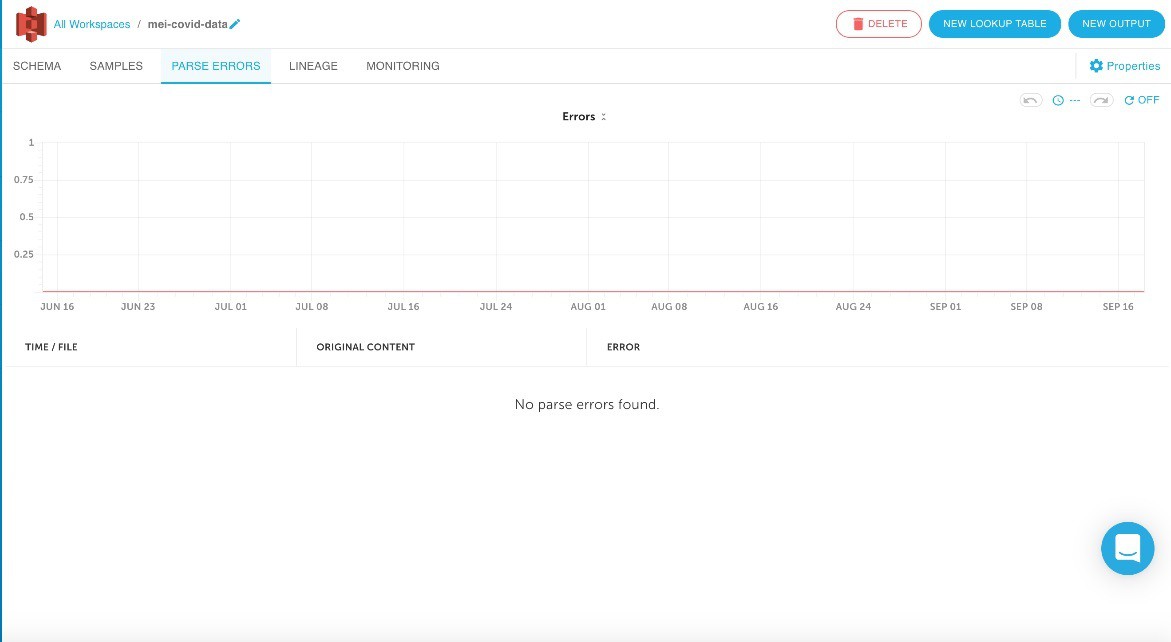Screen dimensions: 1171x642
Task: Go to All Workspaces breadcrumb link
Action: (x=92, y=24)
